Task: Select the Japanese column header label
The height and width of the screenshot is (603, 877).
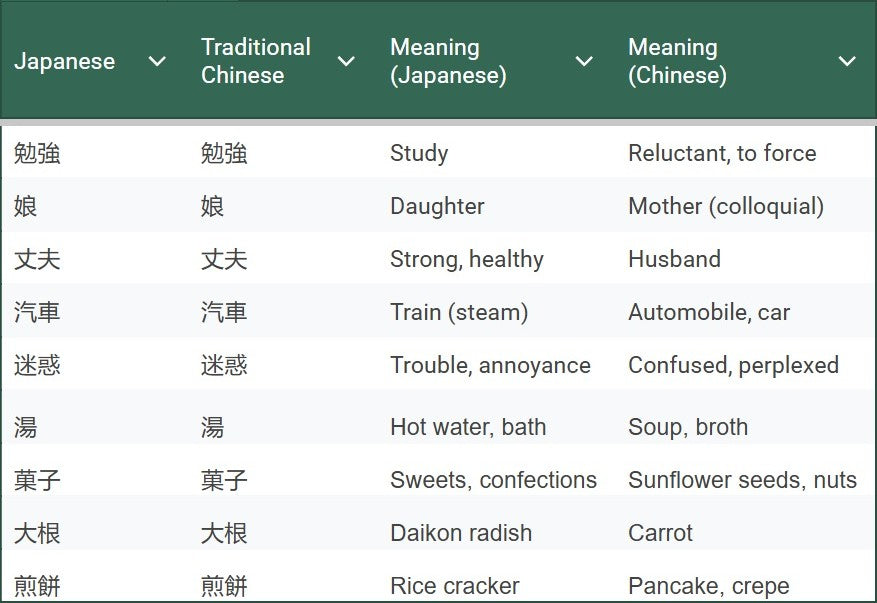Action: point(64,61)
